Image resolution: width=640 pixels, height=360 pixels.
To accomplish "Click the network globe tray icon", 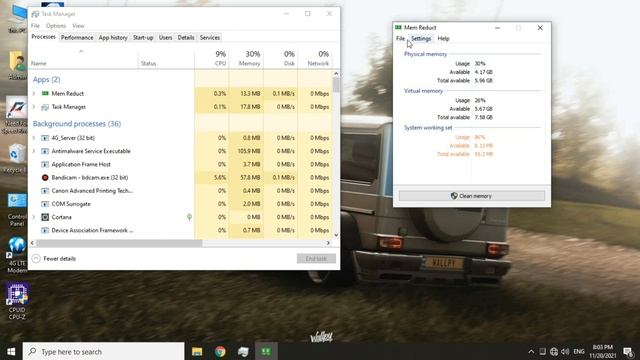I will tap(554, 351).
